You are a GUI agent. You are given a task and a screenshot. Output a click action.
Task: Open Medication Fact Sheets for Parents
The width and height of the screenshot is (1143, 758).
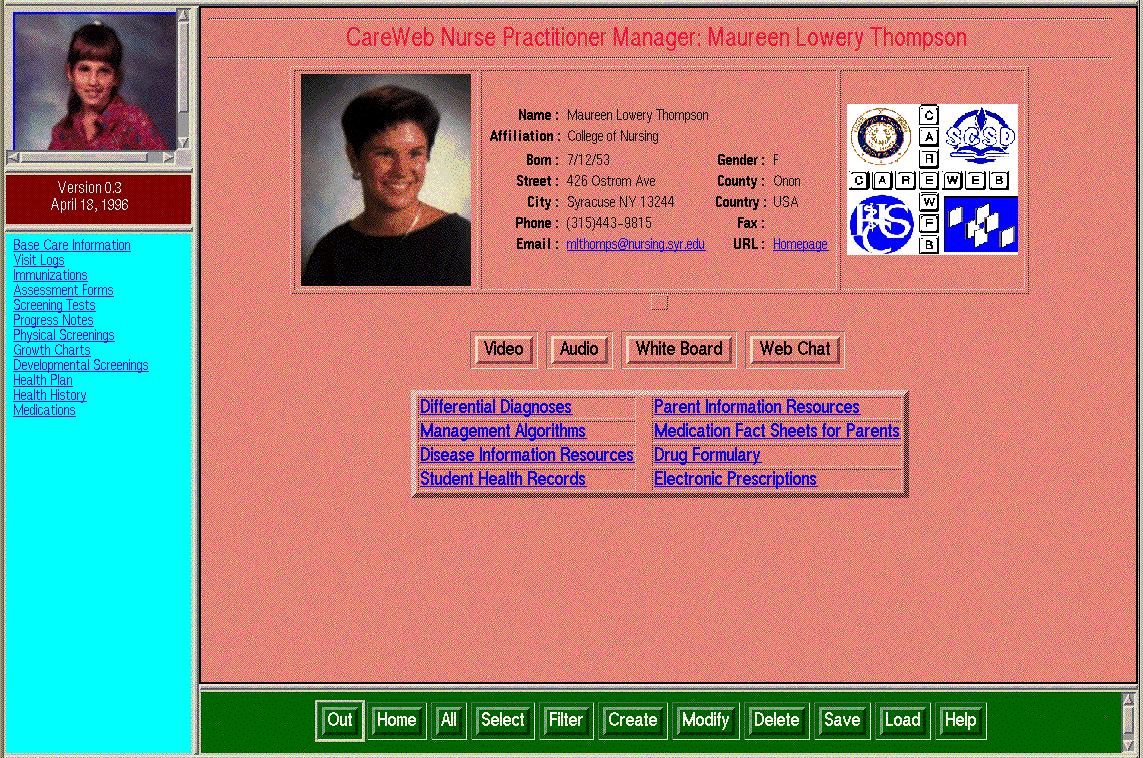click(x=776, y=431)
